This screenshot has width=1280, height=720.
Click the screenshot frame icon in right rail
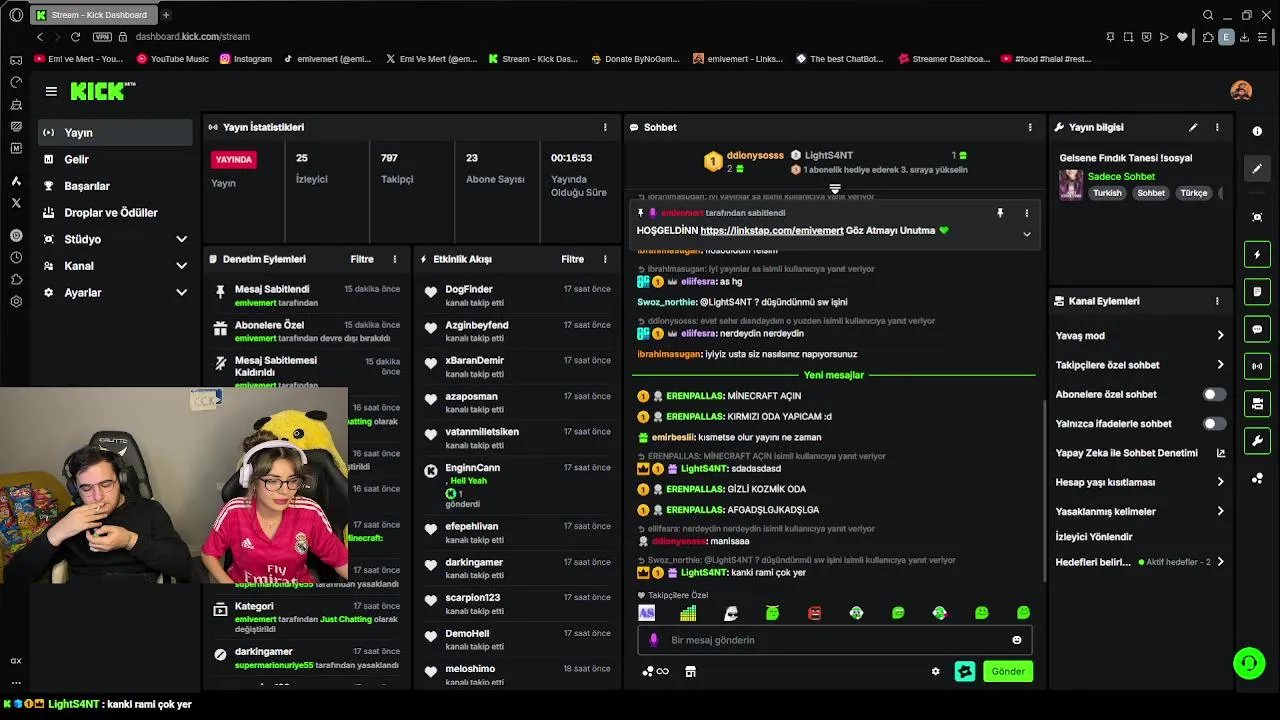1257,217
